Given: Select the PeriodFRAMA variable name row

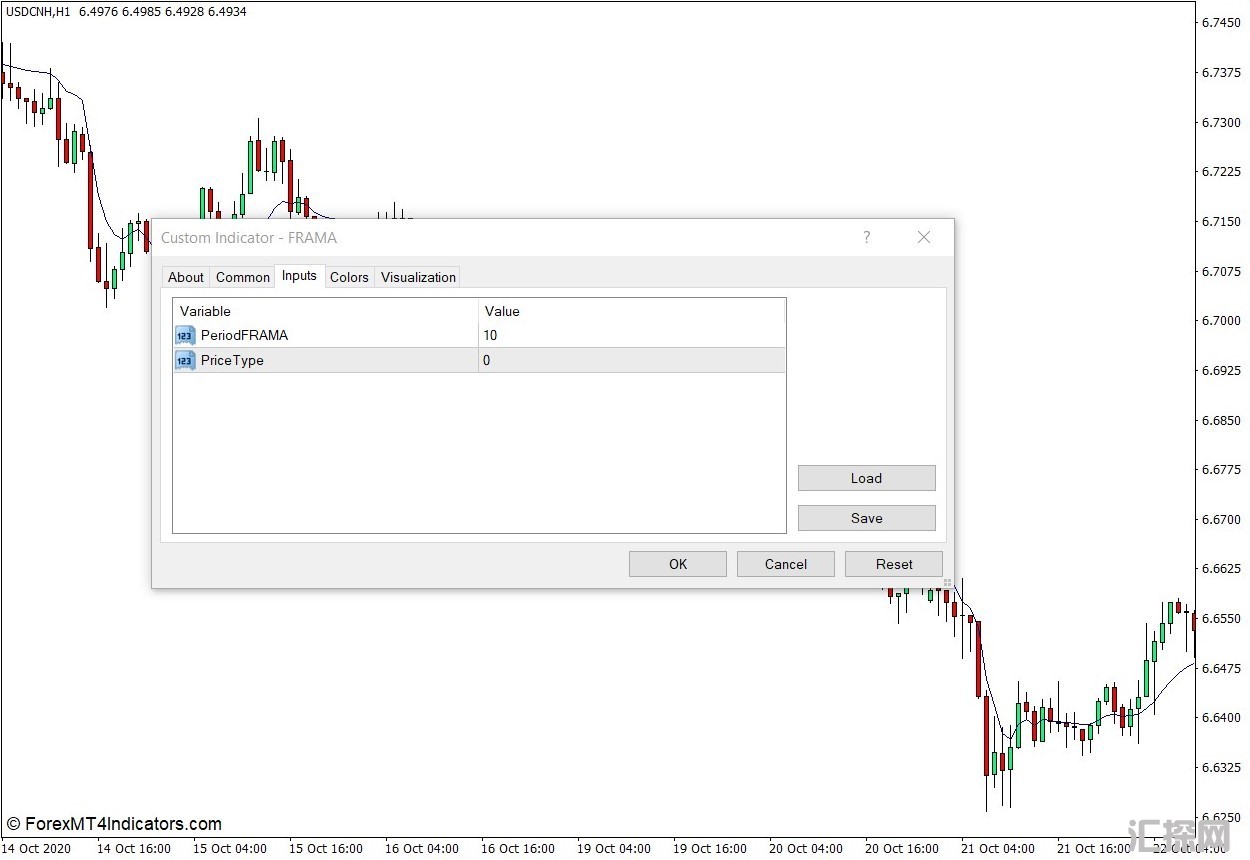Looking at the screenshot, I should [x=244, y=335].
